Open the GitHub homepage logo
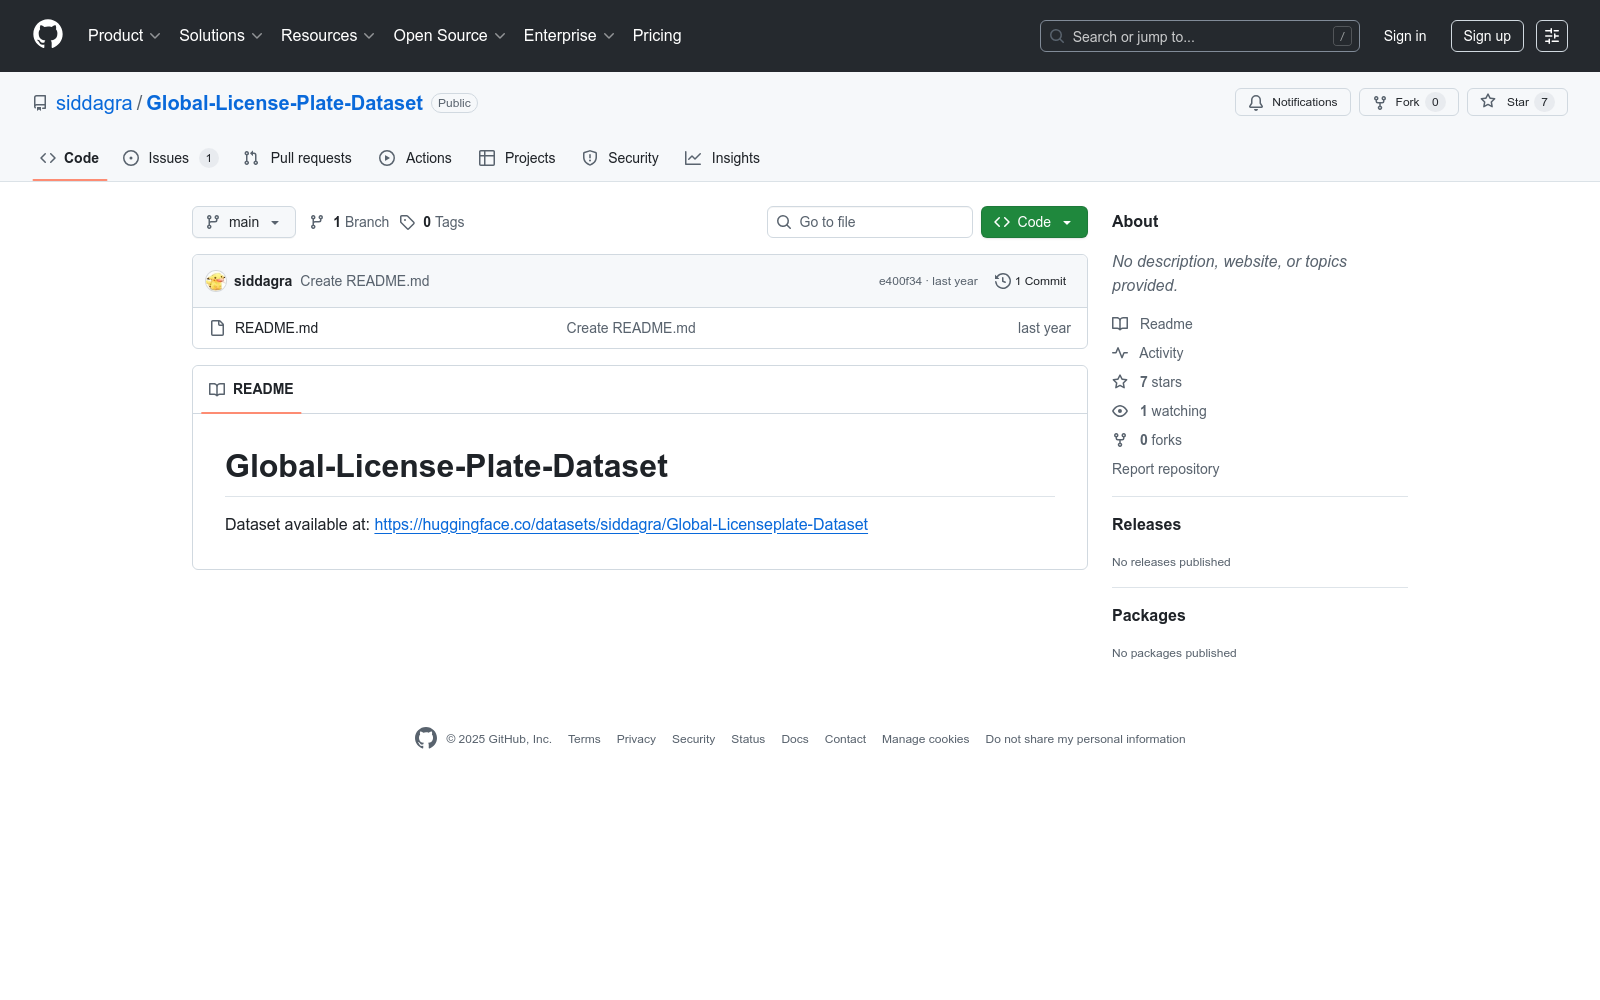Screen dimensions: 1600x1000 click(48, 35)
